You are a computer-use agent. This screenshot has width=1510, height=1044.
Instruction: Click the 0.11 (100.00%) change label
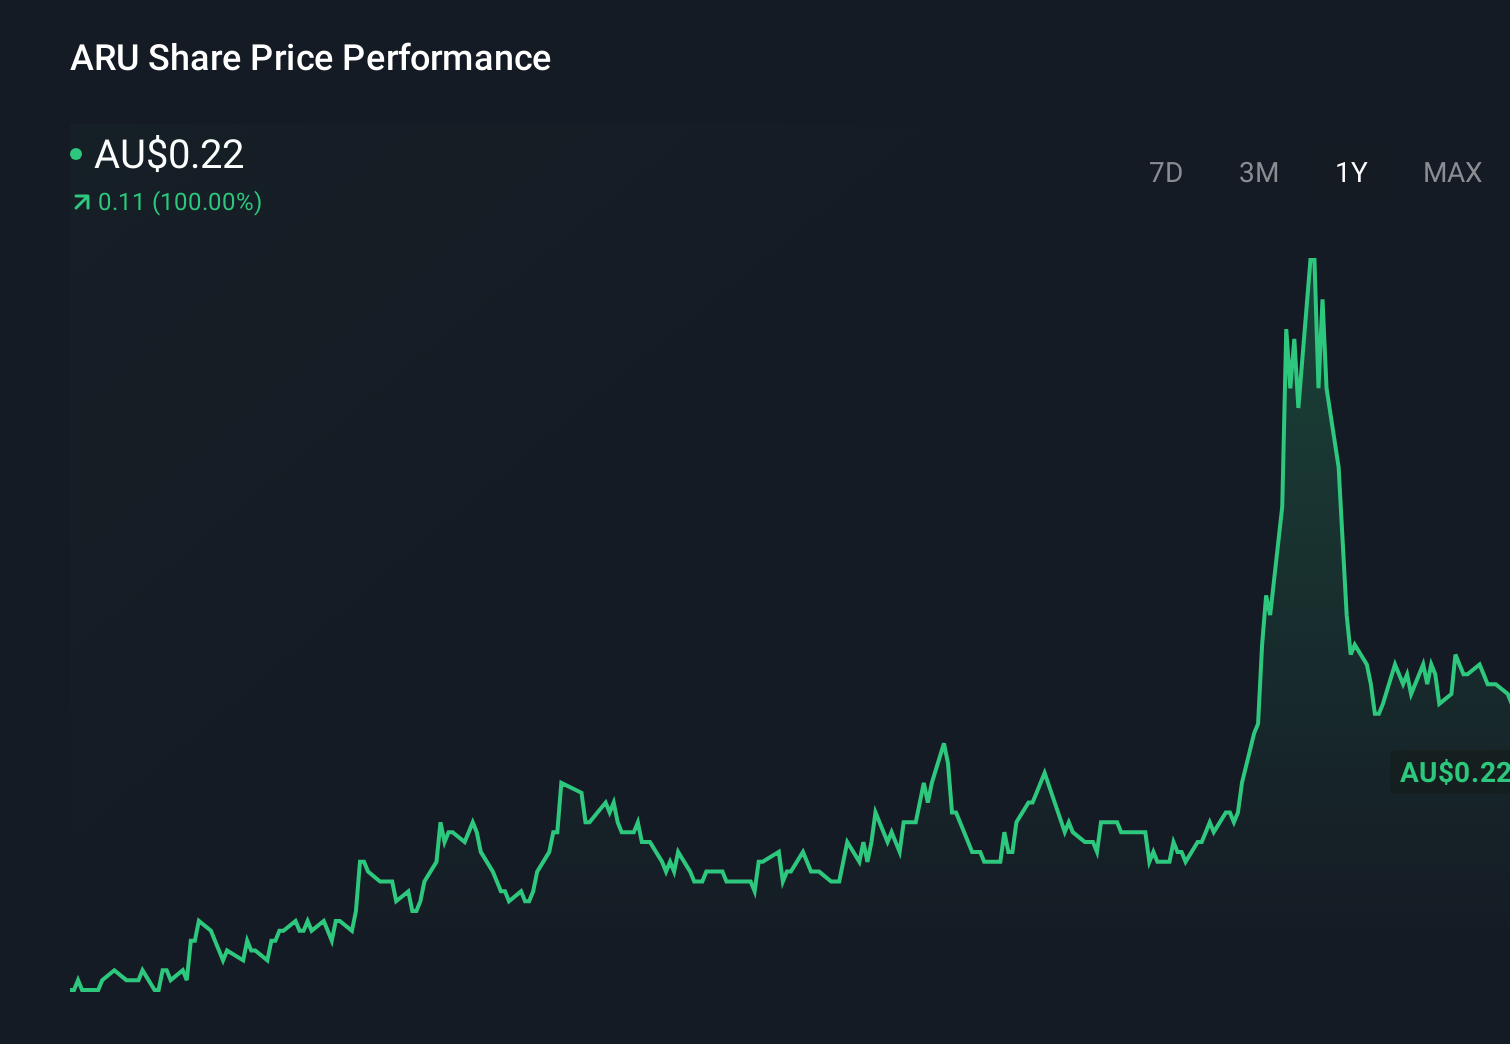(x=180, y=202)
